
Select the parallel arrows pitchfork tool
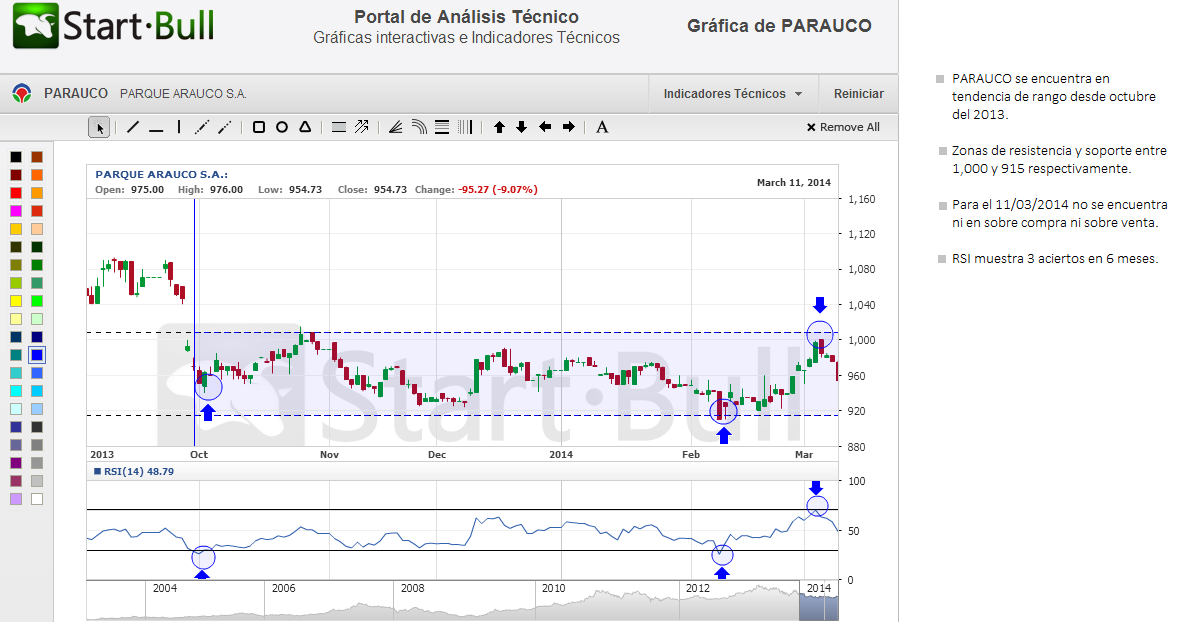pos(362,127)
